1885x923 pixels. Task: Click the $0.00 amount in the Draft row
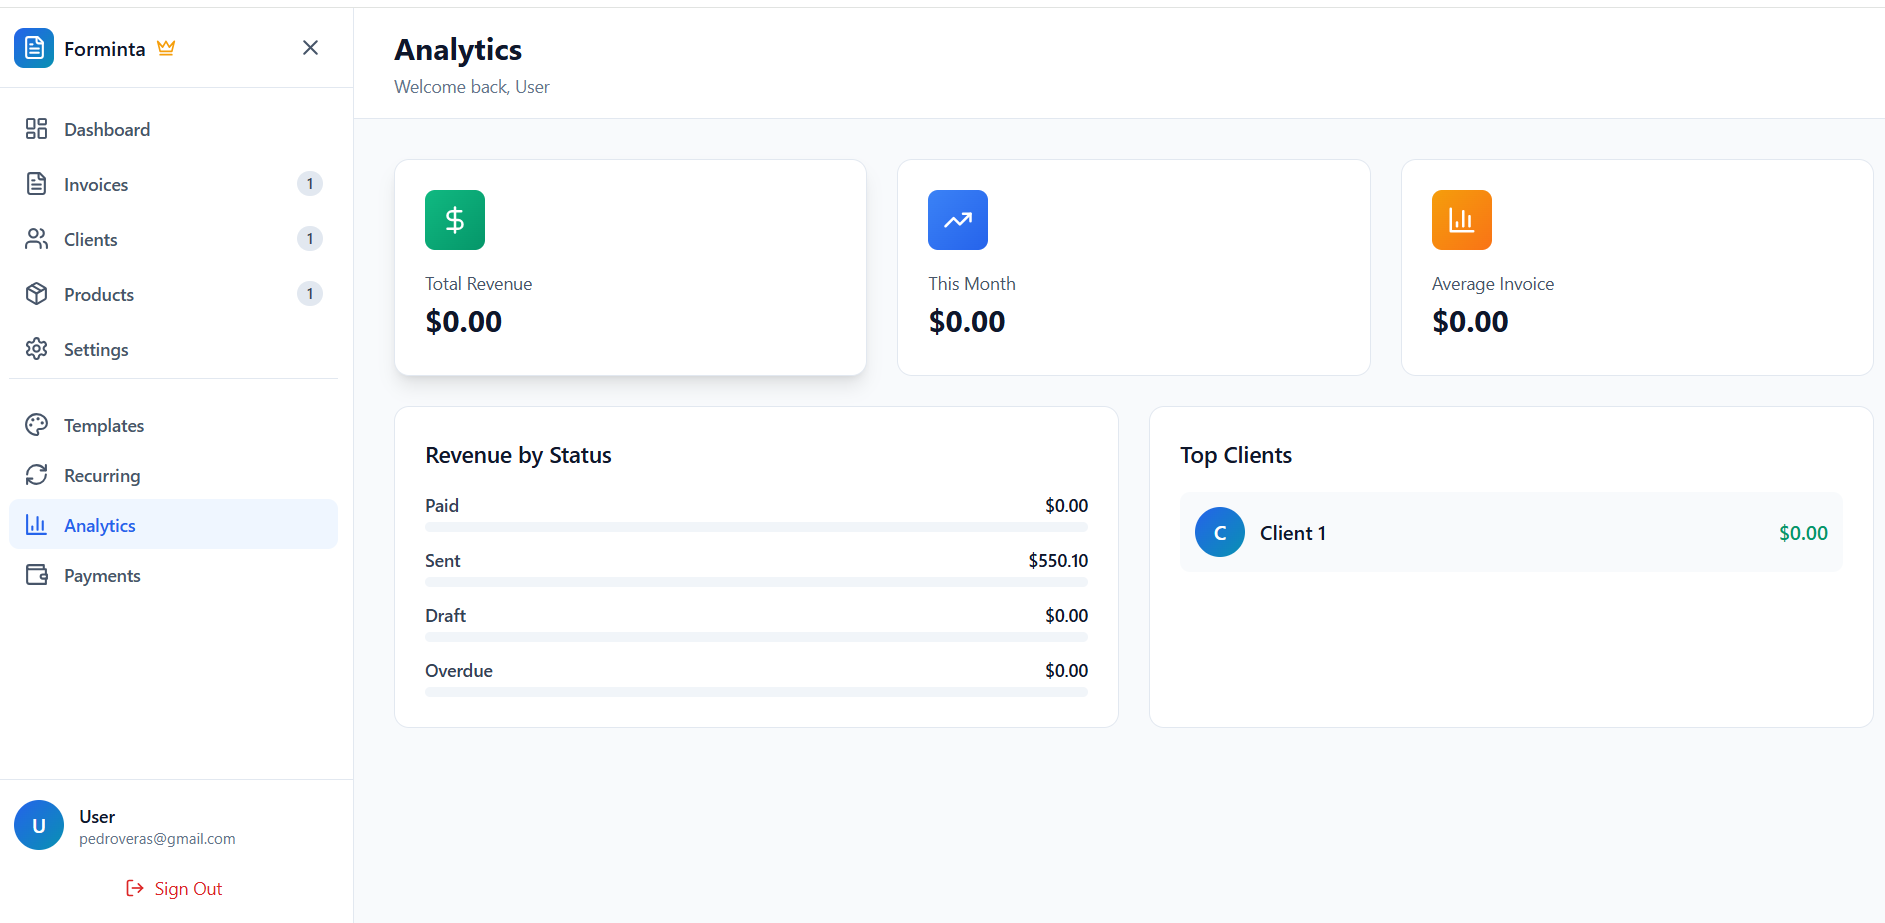click(x=1066, y=615)
